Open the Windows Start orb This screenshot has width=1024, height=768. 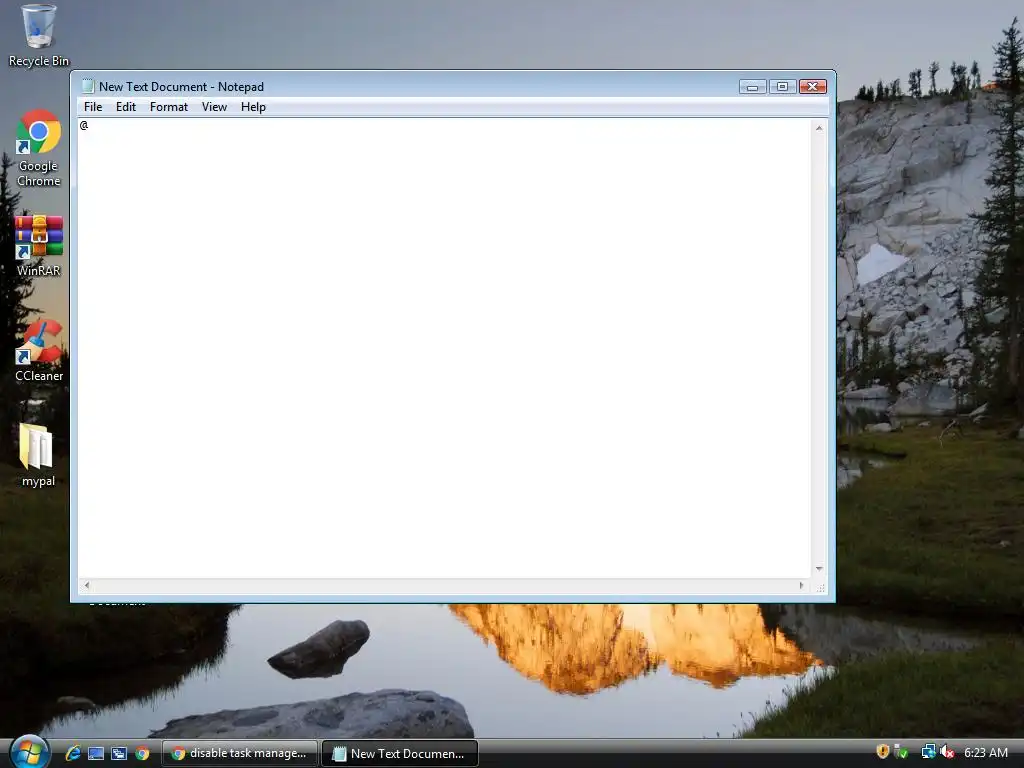29,752
